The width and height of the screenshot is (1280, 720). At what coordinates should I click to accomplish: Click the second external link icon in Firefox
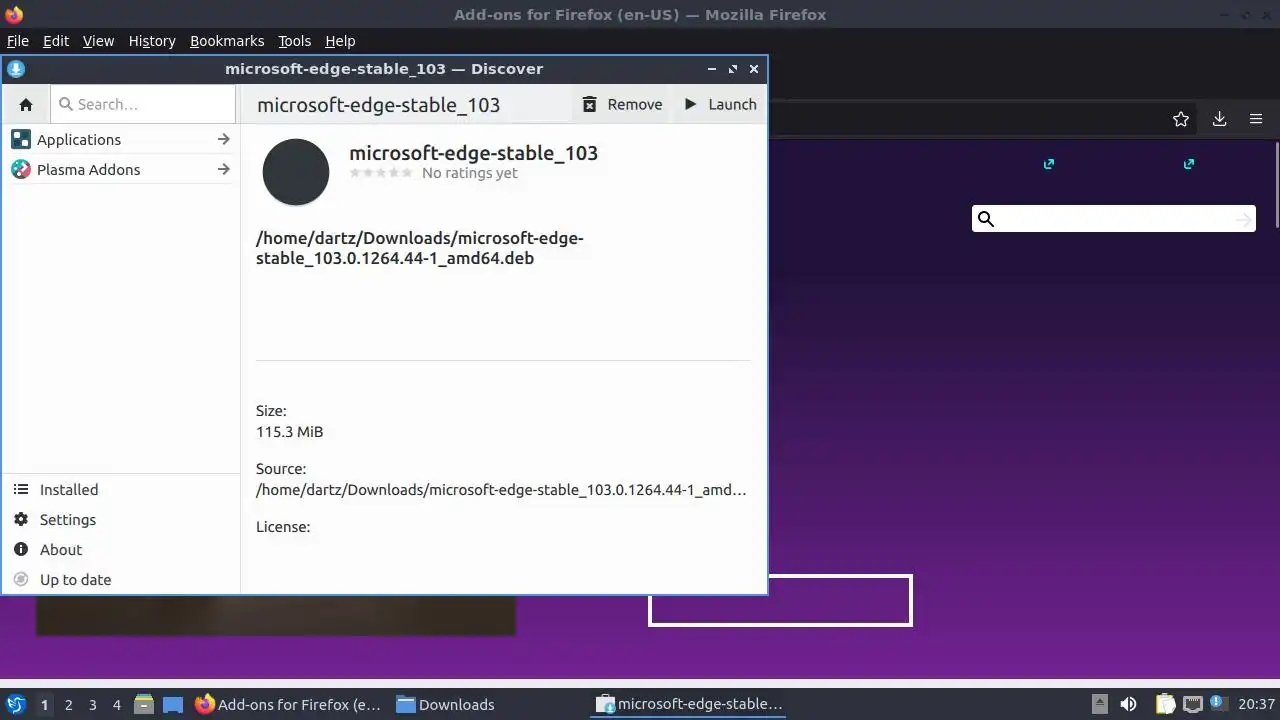(1188, 164)
